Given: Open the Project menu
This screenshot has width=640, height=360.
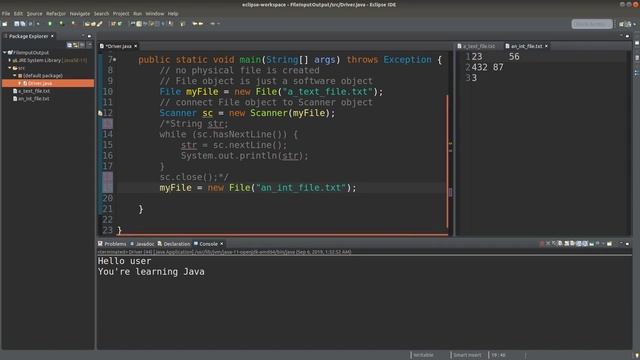Looking at the screenshot, I should pos(121,13).
